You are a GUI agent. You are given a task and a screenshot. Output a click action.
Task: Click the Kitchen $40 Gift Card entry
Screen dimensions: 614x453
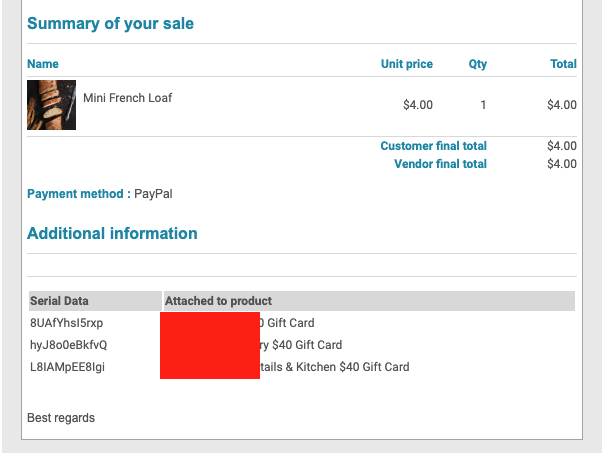(x=335, y=367)
